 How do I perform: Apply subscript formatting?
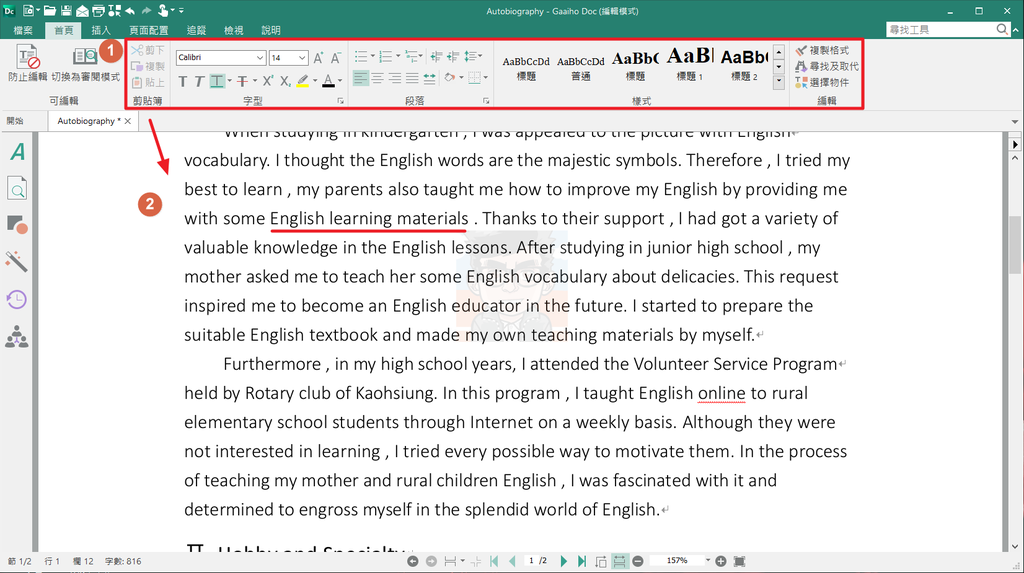(285, 81)
